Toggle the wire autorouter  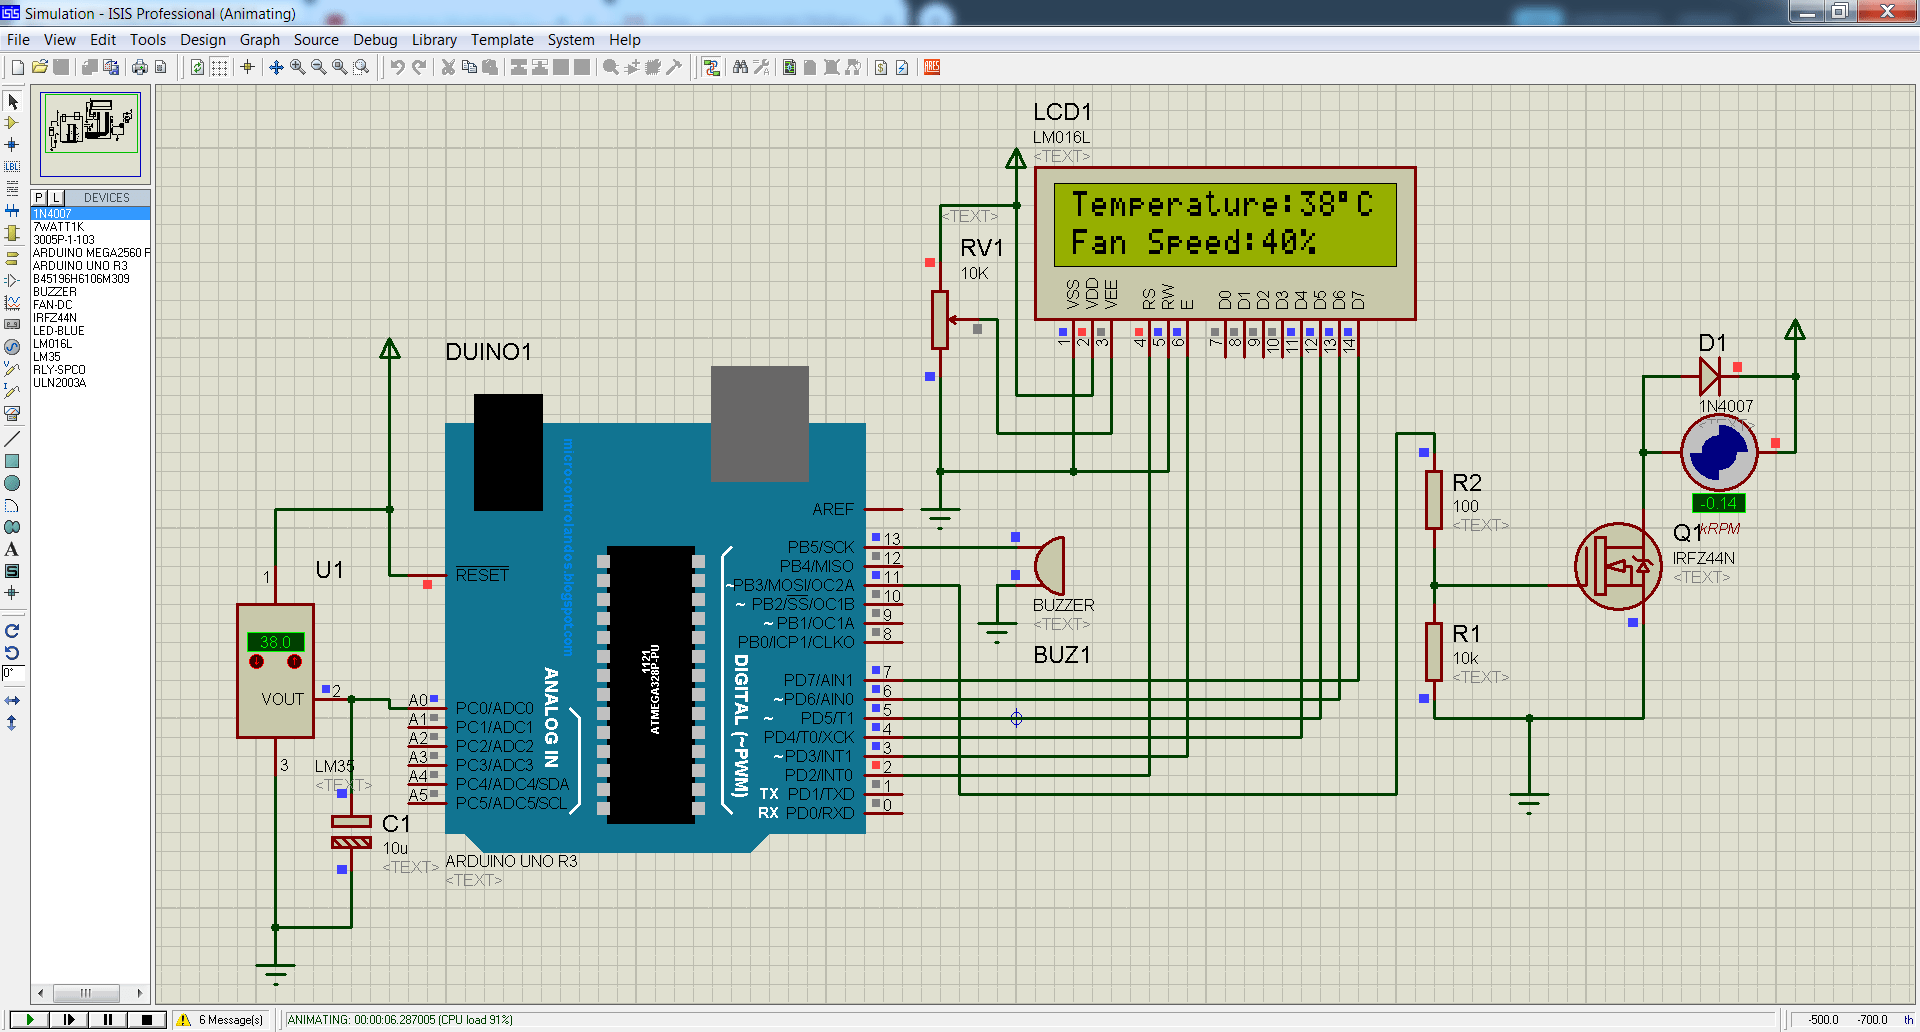711,67
